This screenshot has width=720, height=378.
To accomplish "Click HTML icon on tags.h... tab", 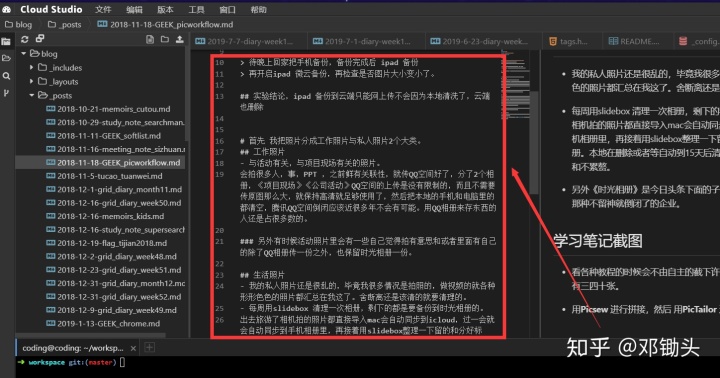I will pyautogui.click(x=553, y=41).
